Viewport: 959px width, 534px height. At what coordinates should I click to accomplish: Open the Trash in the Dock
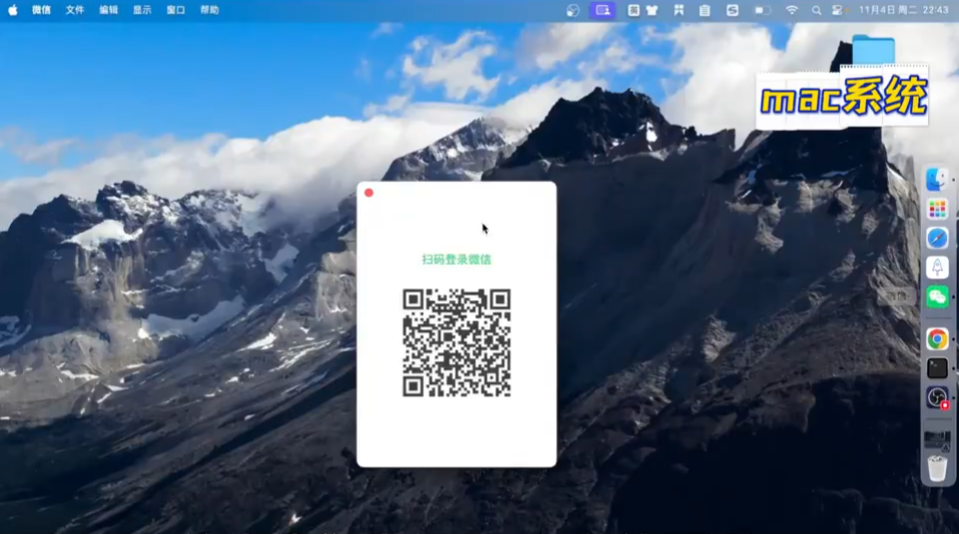pyautogui.click(x=937, y=468)
